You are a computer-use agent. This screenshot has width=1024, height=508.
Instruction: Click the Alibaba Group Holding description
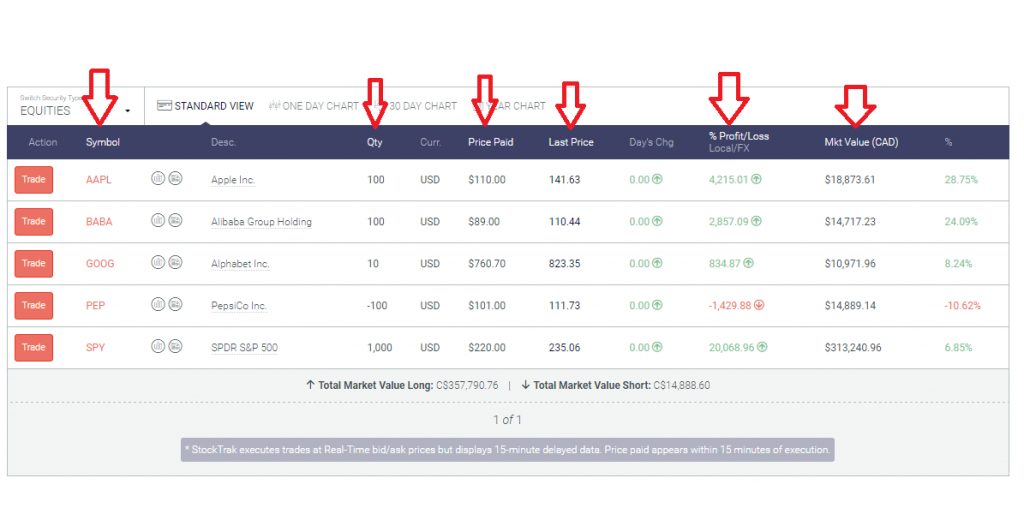[x=261, y=221]
